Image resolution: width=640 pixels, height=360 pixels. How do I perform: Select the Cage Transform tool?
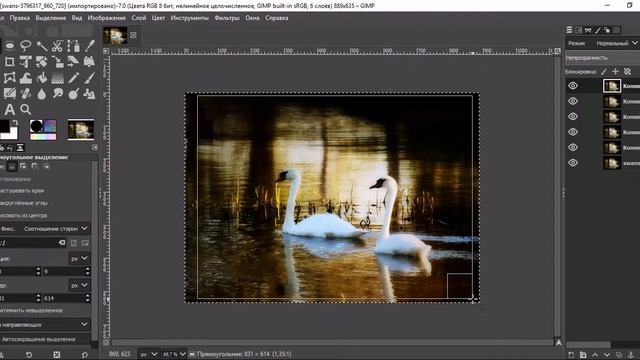[x=9, y=78]
